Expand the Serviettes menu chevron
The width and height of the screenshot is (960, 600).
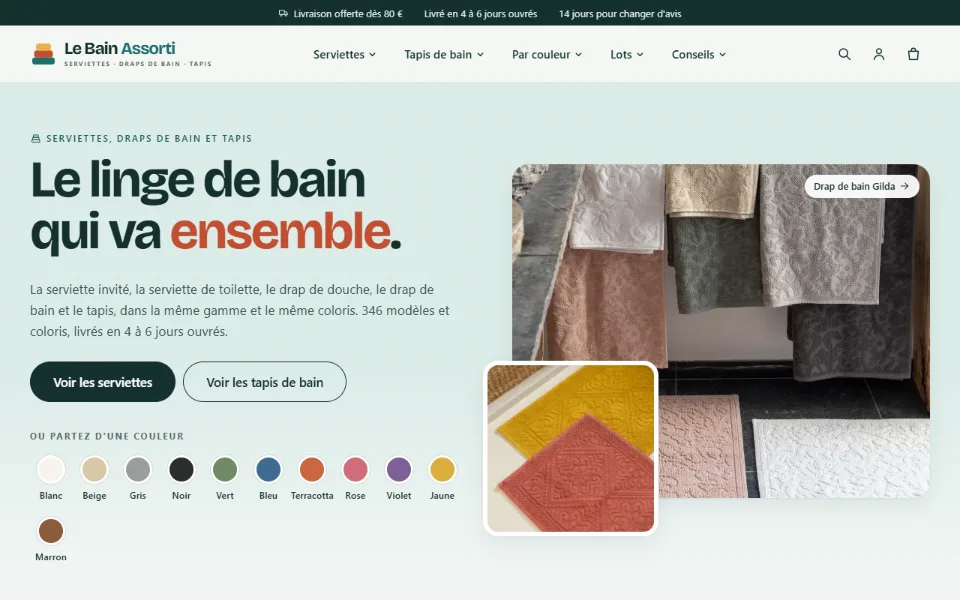pyautogui.click(x=372, y=54)
